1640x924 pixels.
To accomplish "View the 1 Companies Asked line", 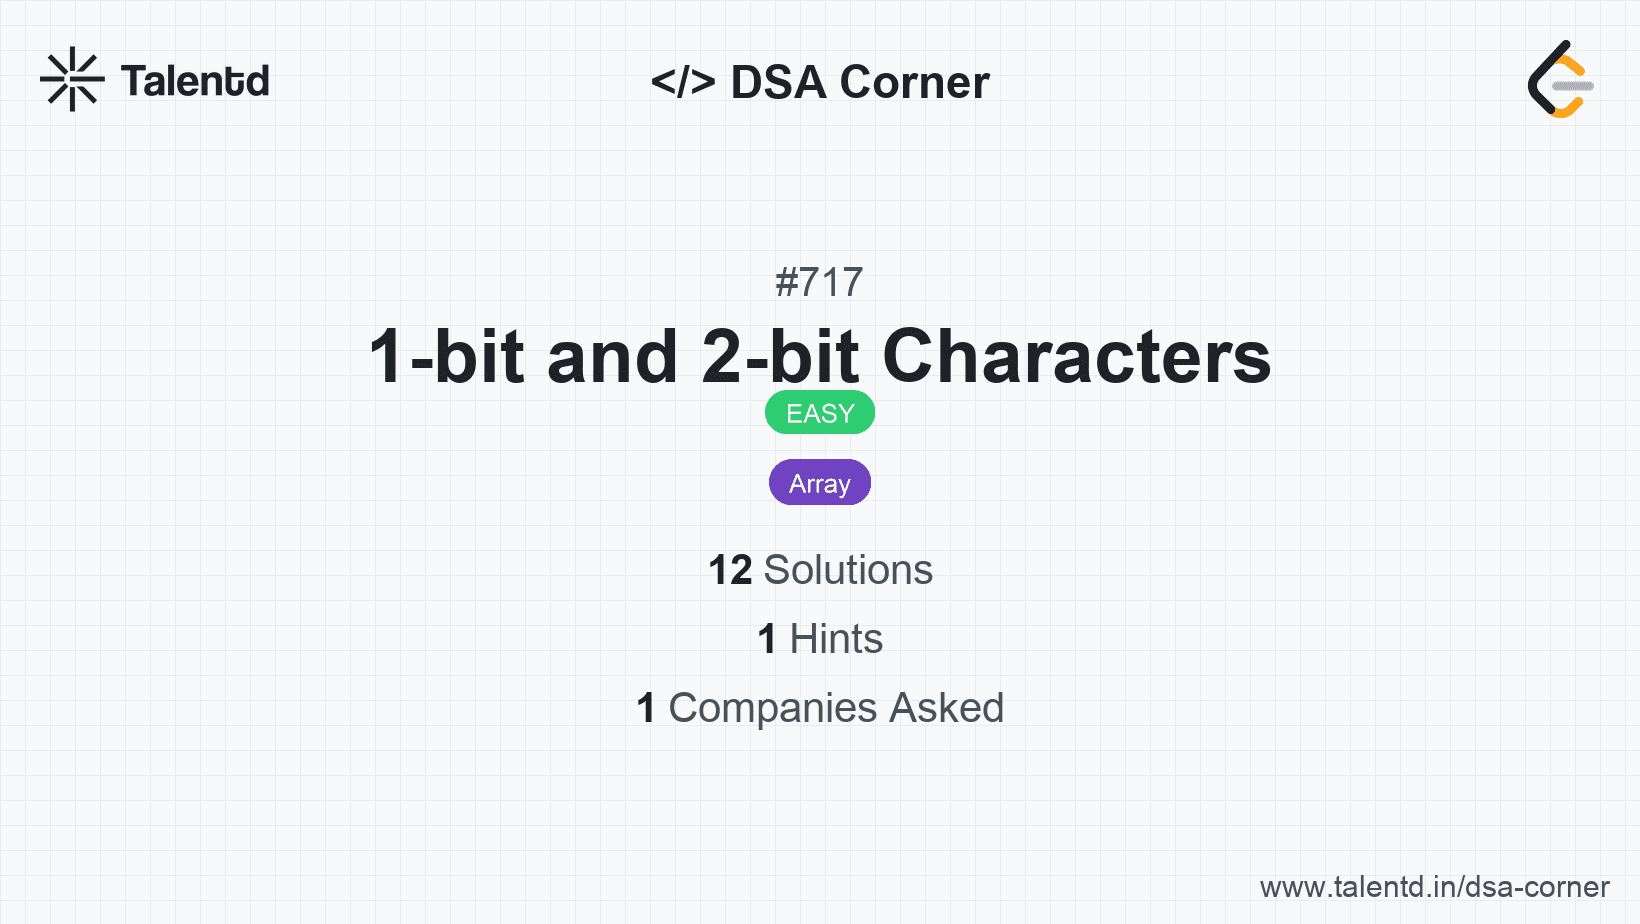I will (x=820, y=708).
